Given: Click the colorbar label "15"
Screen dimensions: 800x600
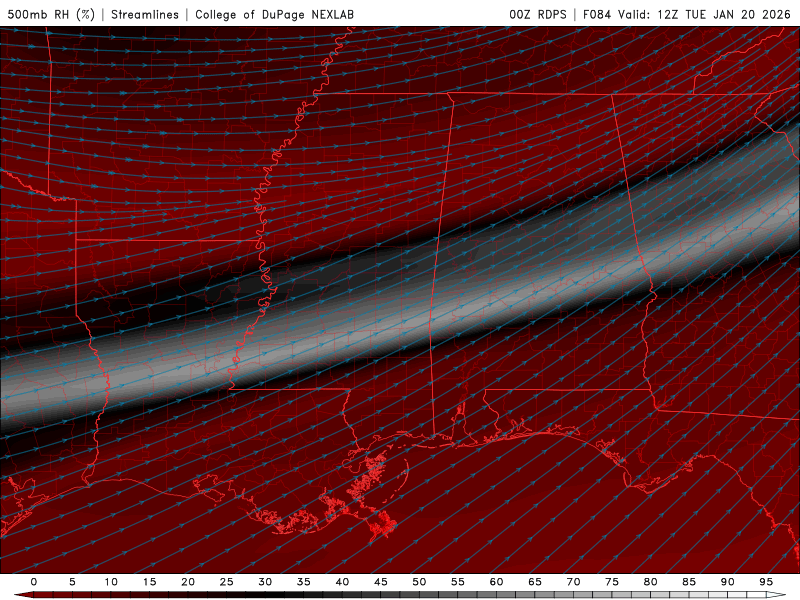Looking at the screenshot, I should [149, 582].
